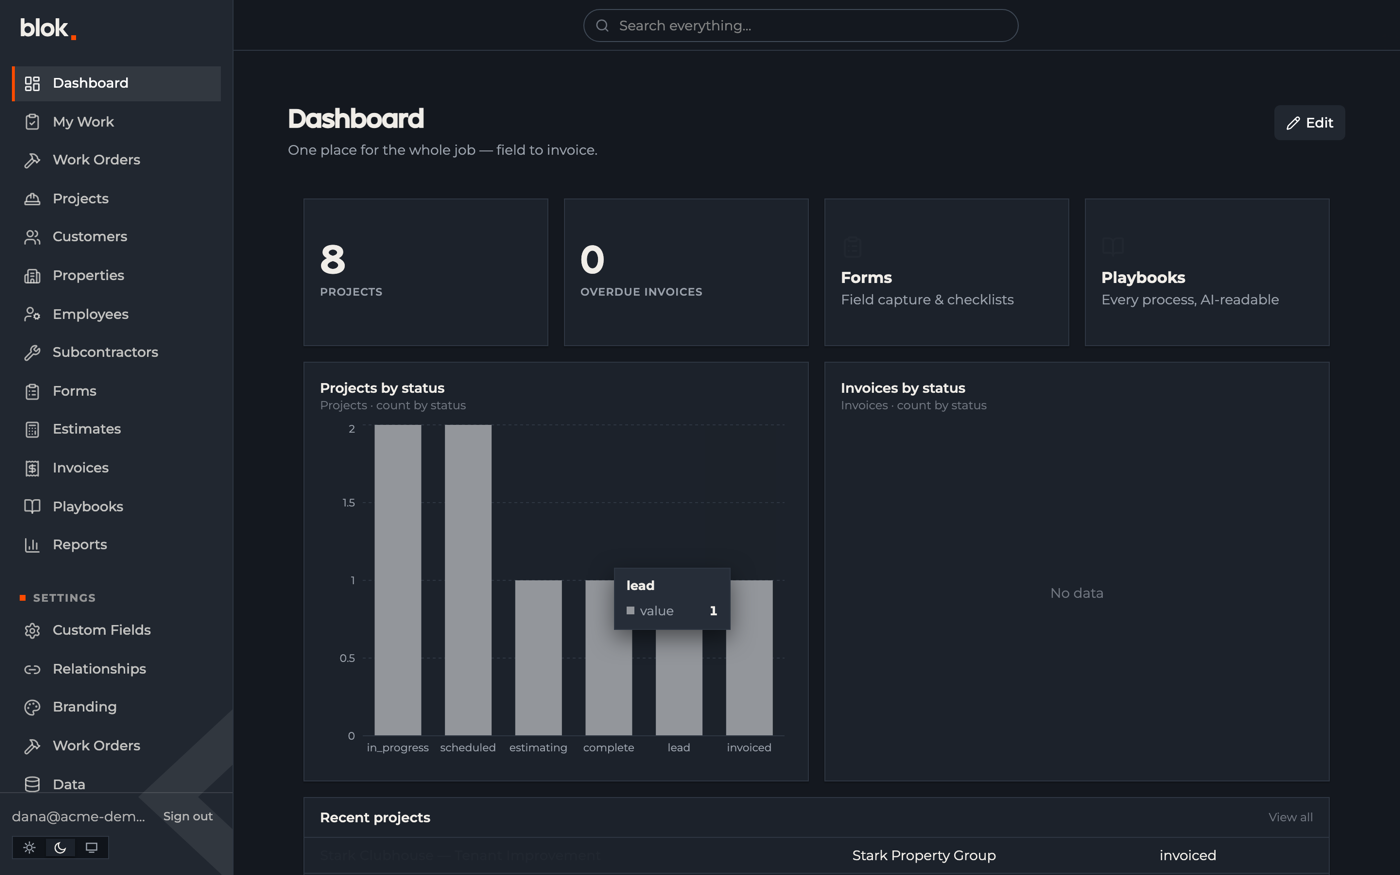Go to Projects in sidebar
This screenshot has height=875, width=1400.
[116, 199]
